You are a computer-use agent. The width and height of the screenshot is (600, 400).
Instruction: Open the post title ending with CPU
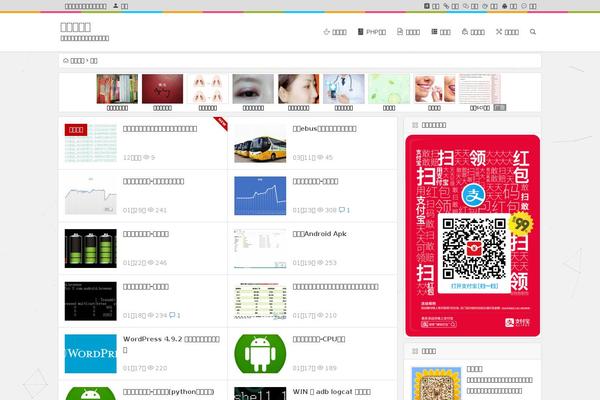tap(319, 339)
